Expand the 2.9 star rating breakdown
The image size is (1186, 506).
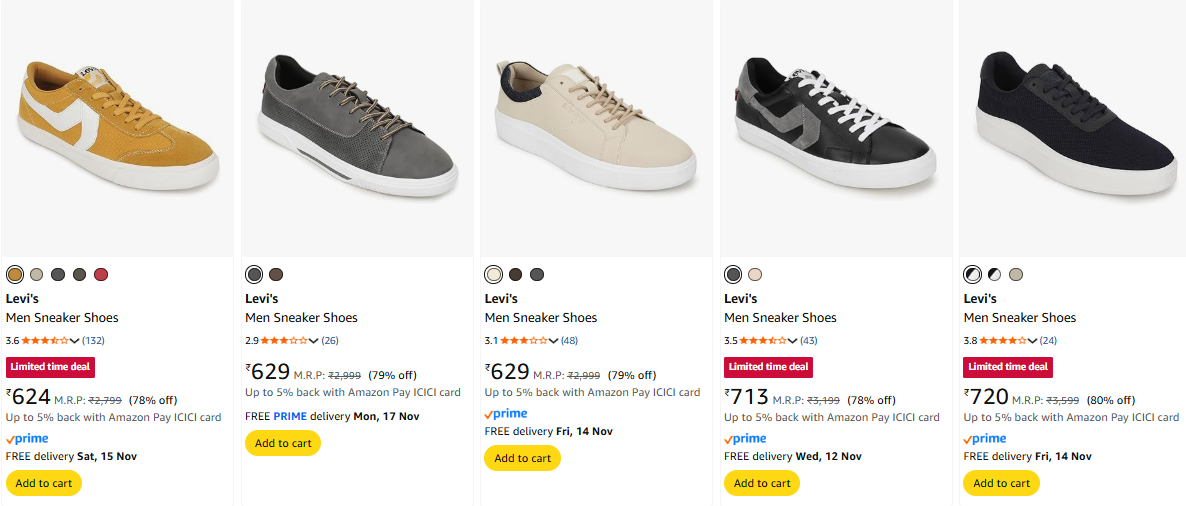pos(314,341)
